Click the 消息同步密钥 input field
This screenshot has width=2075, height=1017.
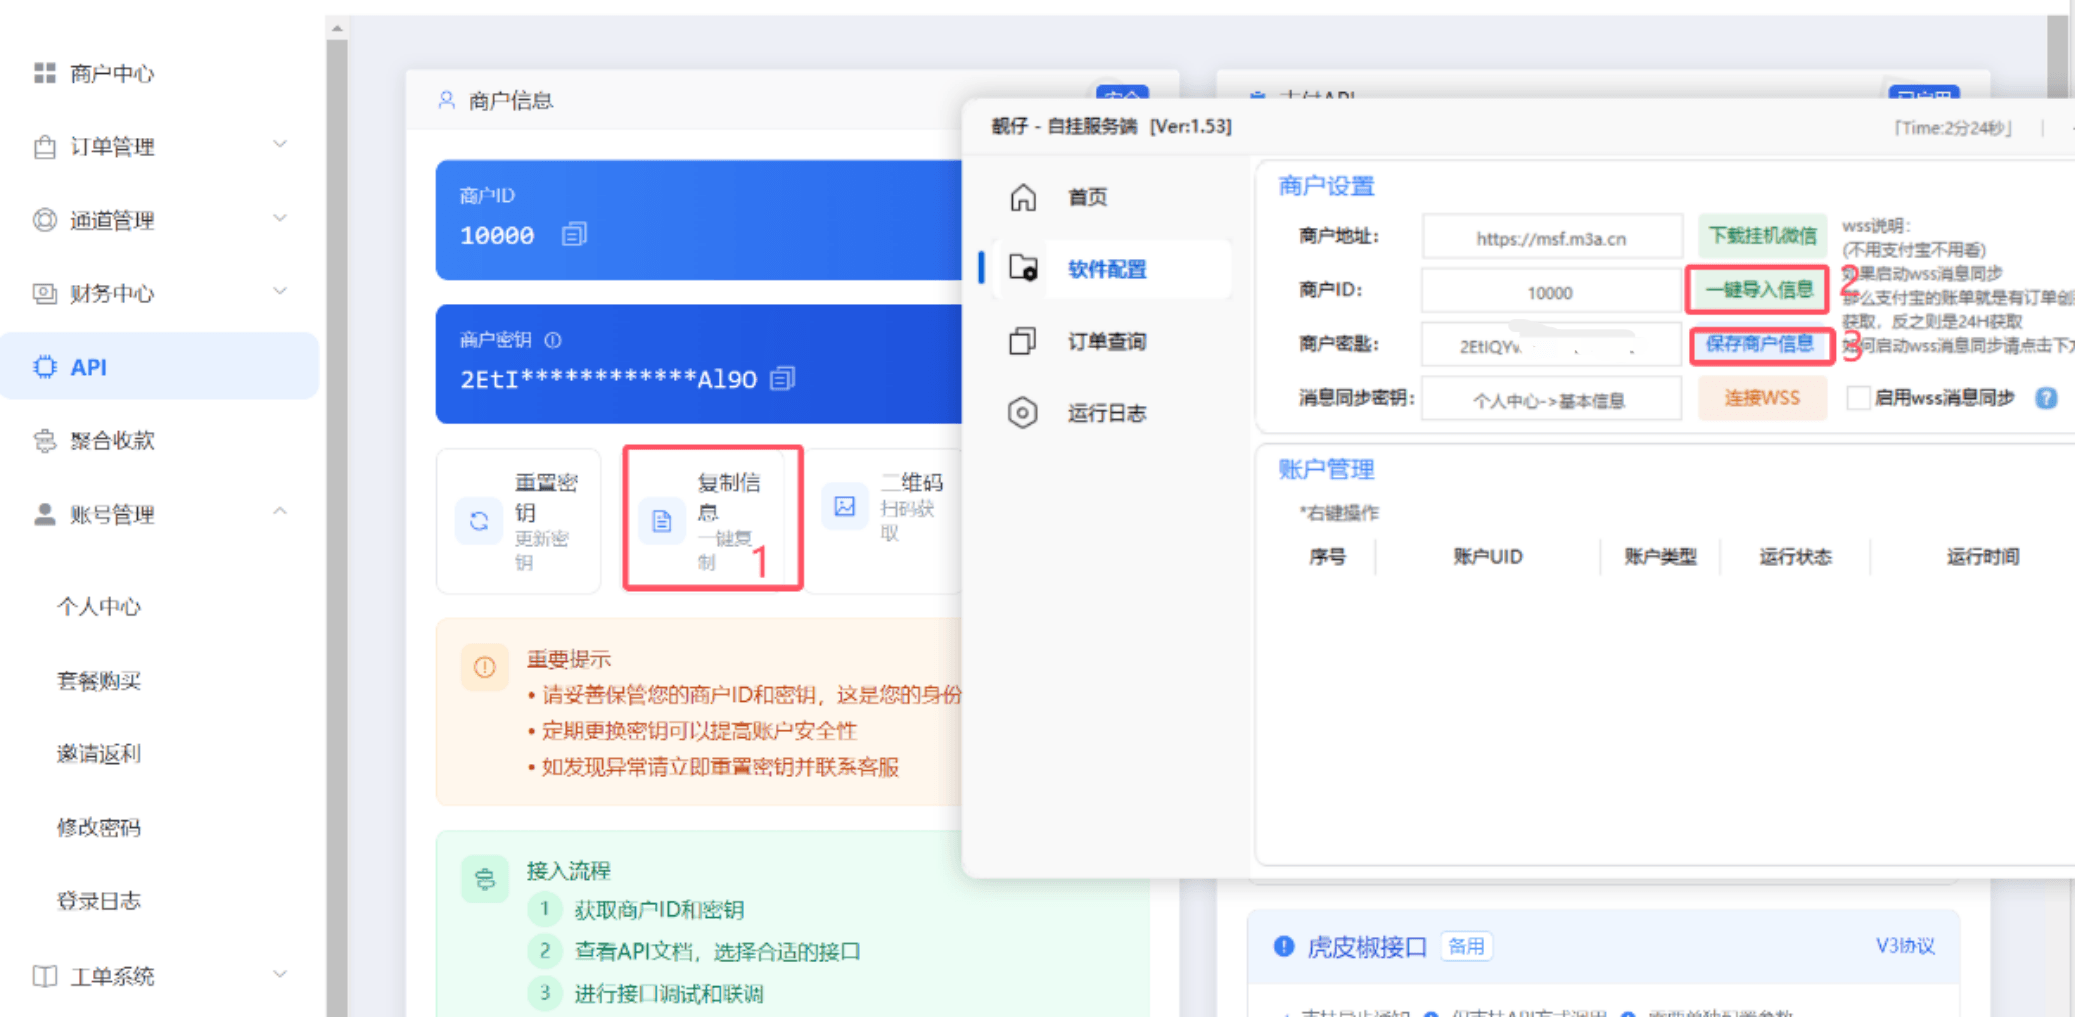(x=1551, y=400)
